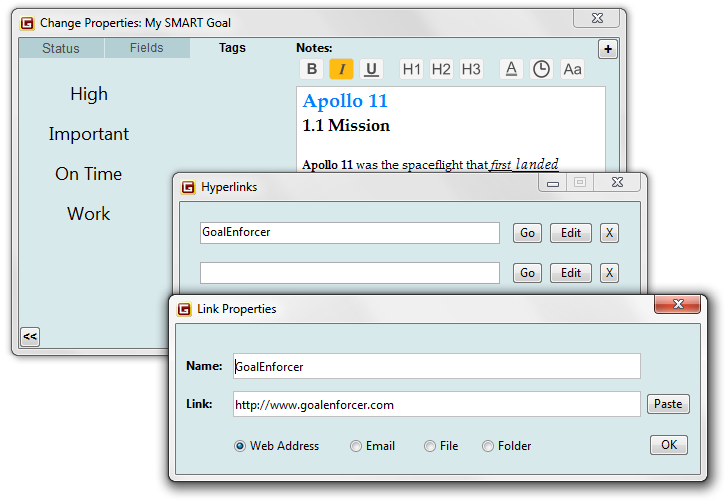Click the 1.1 Mission subheading
This screenshot has width=727, height=503.
click(346, 126)
